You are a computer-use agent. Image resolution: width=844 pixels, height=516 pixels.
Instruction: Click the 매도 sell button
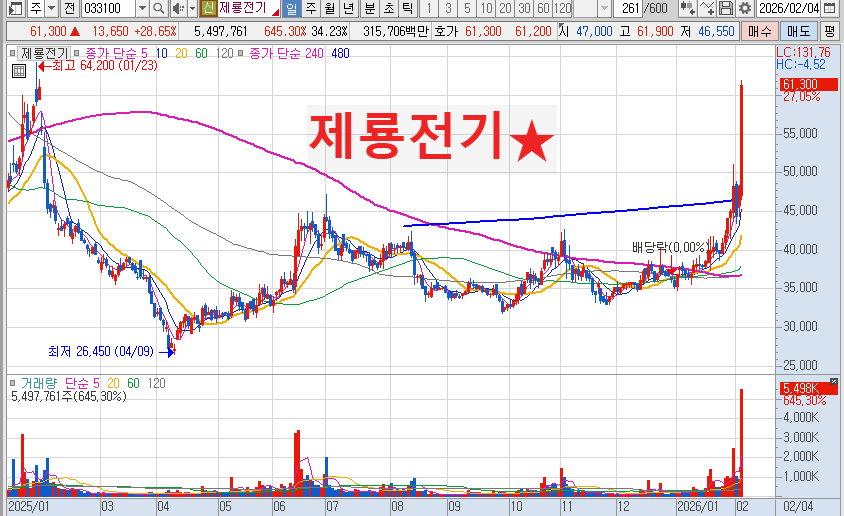pyautogui.click(x=798, y=31)
